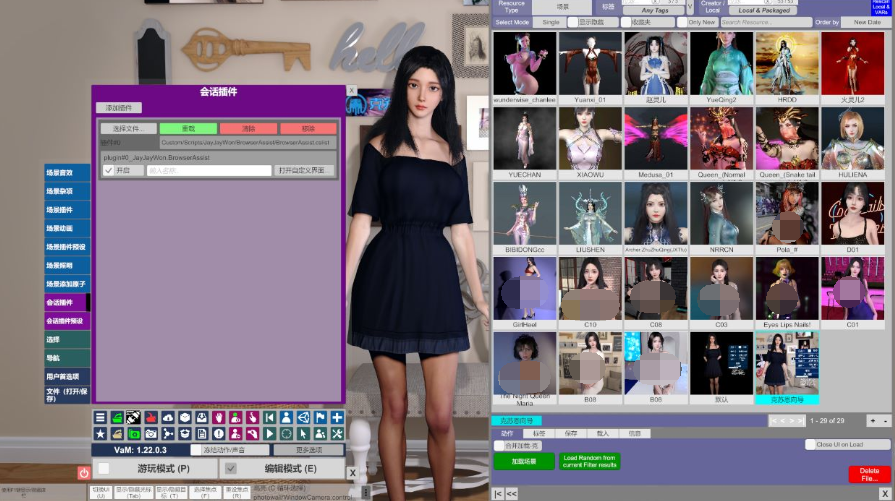Click the blue single-person icon

click(287, 418)
